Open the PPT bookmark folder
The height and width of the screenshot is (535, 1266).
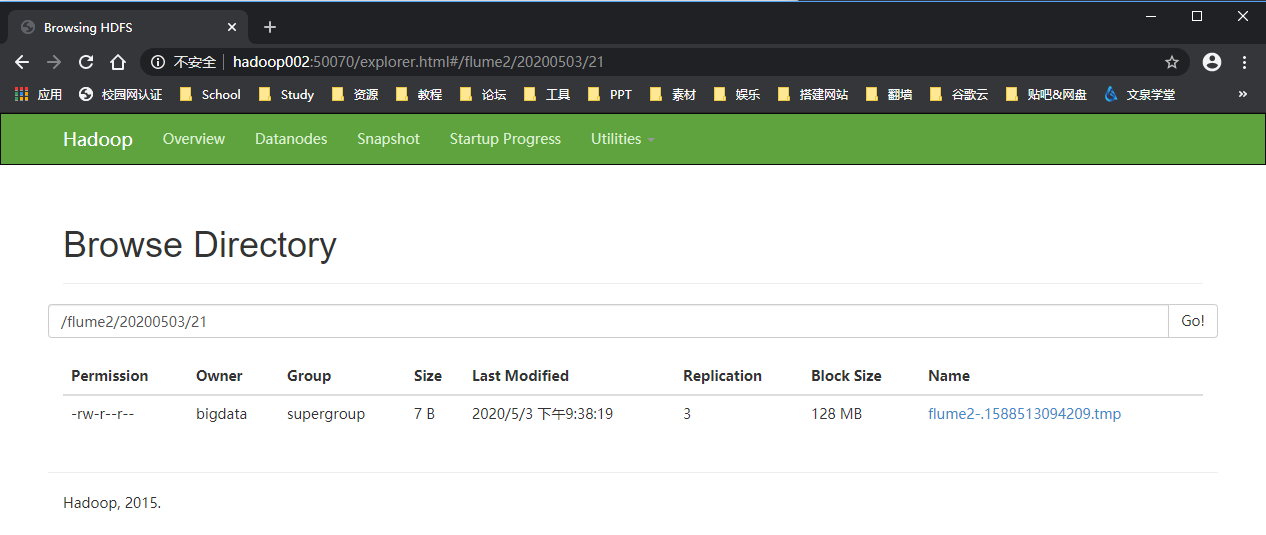(610, 94)
